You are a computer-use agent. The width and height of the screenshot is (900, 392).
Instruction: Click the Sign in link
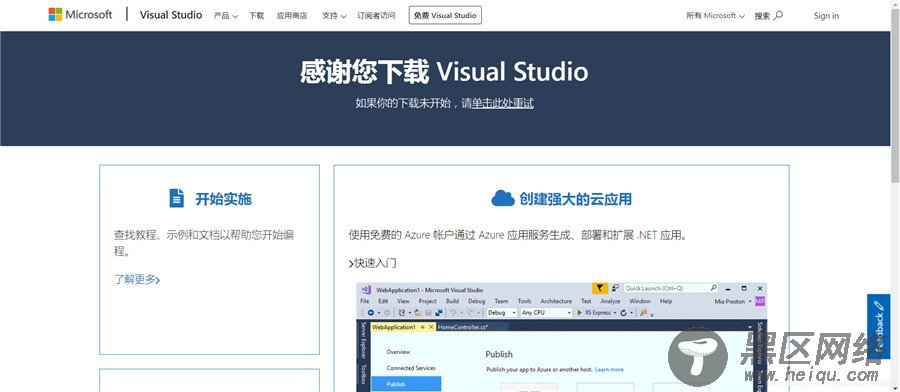(x=826, y=15)
